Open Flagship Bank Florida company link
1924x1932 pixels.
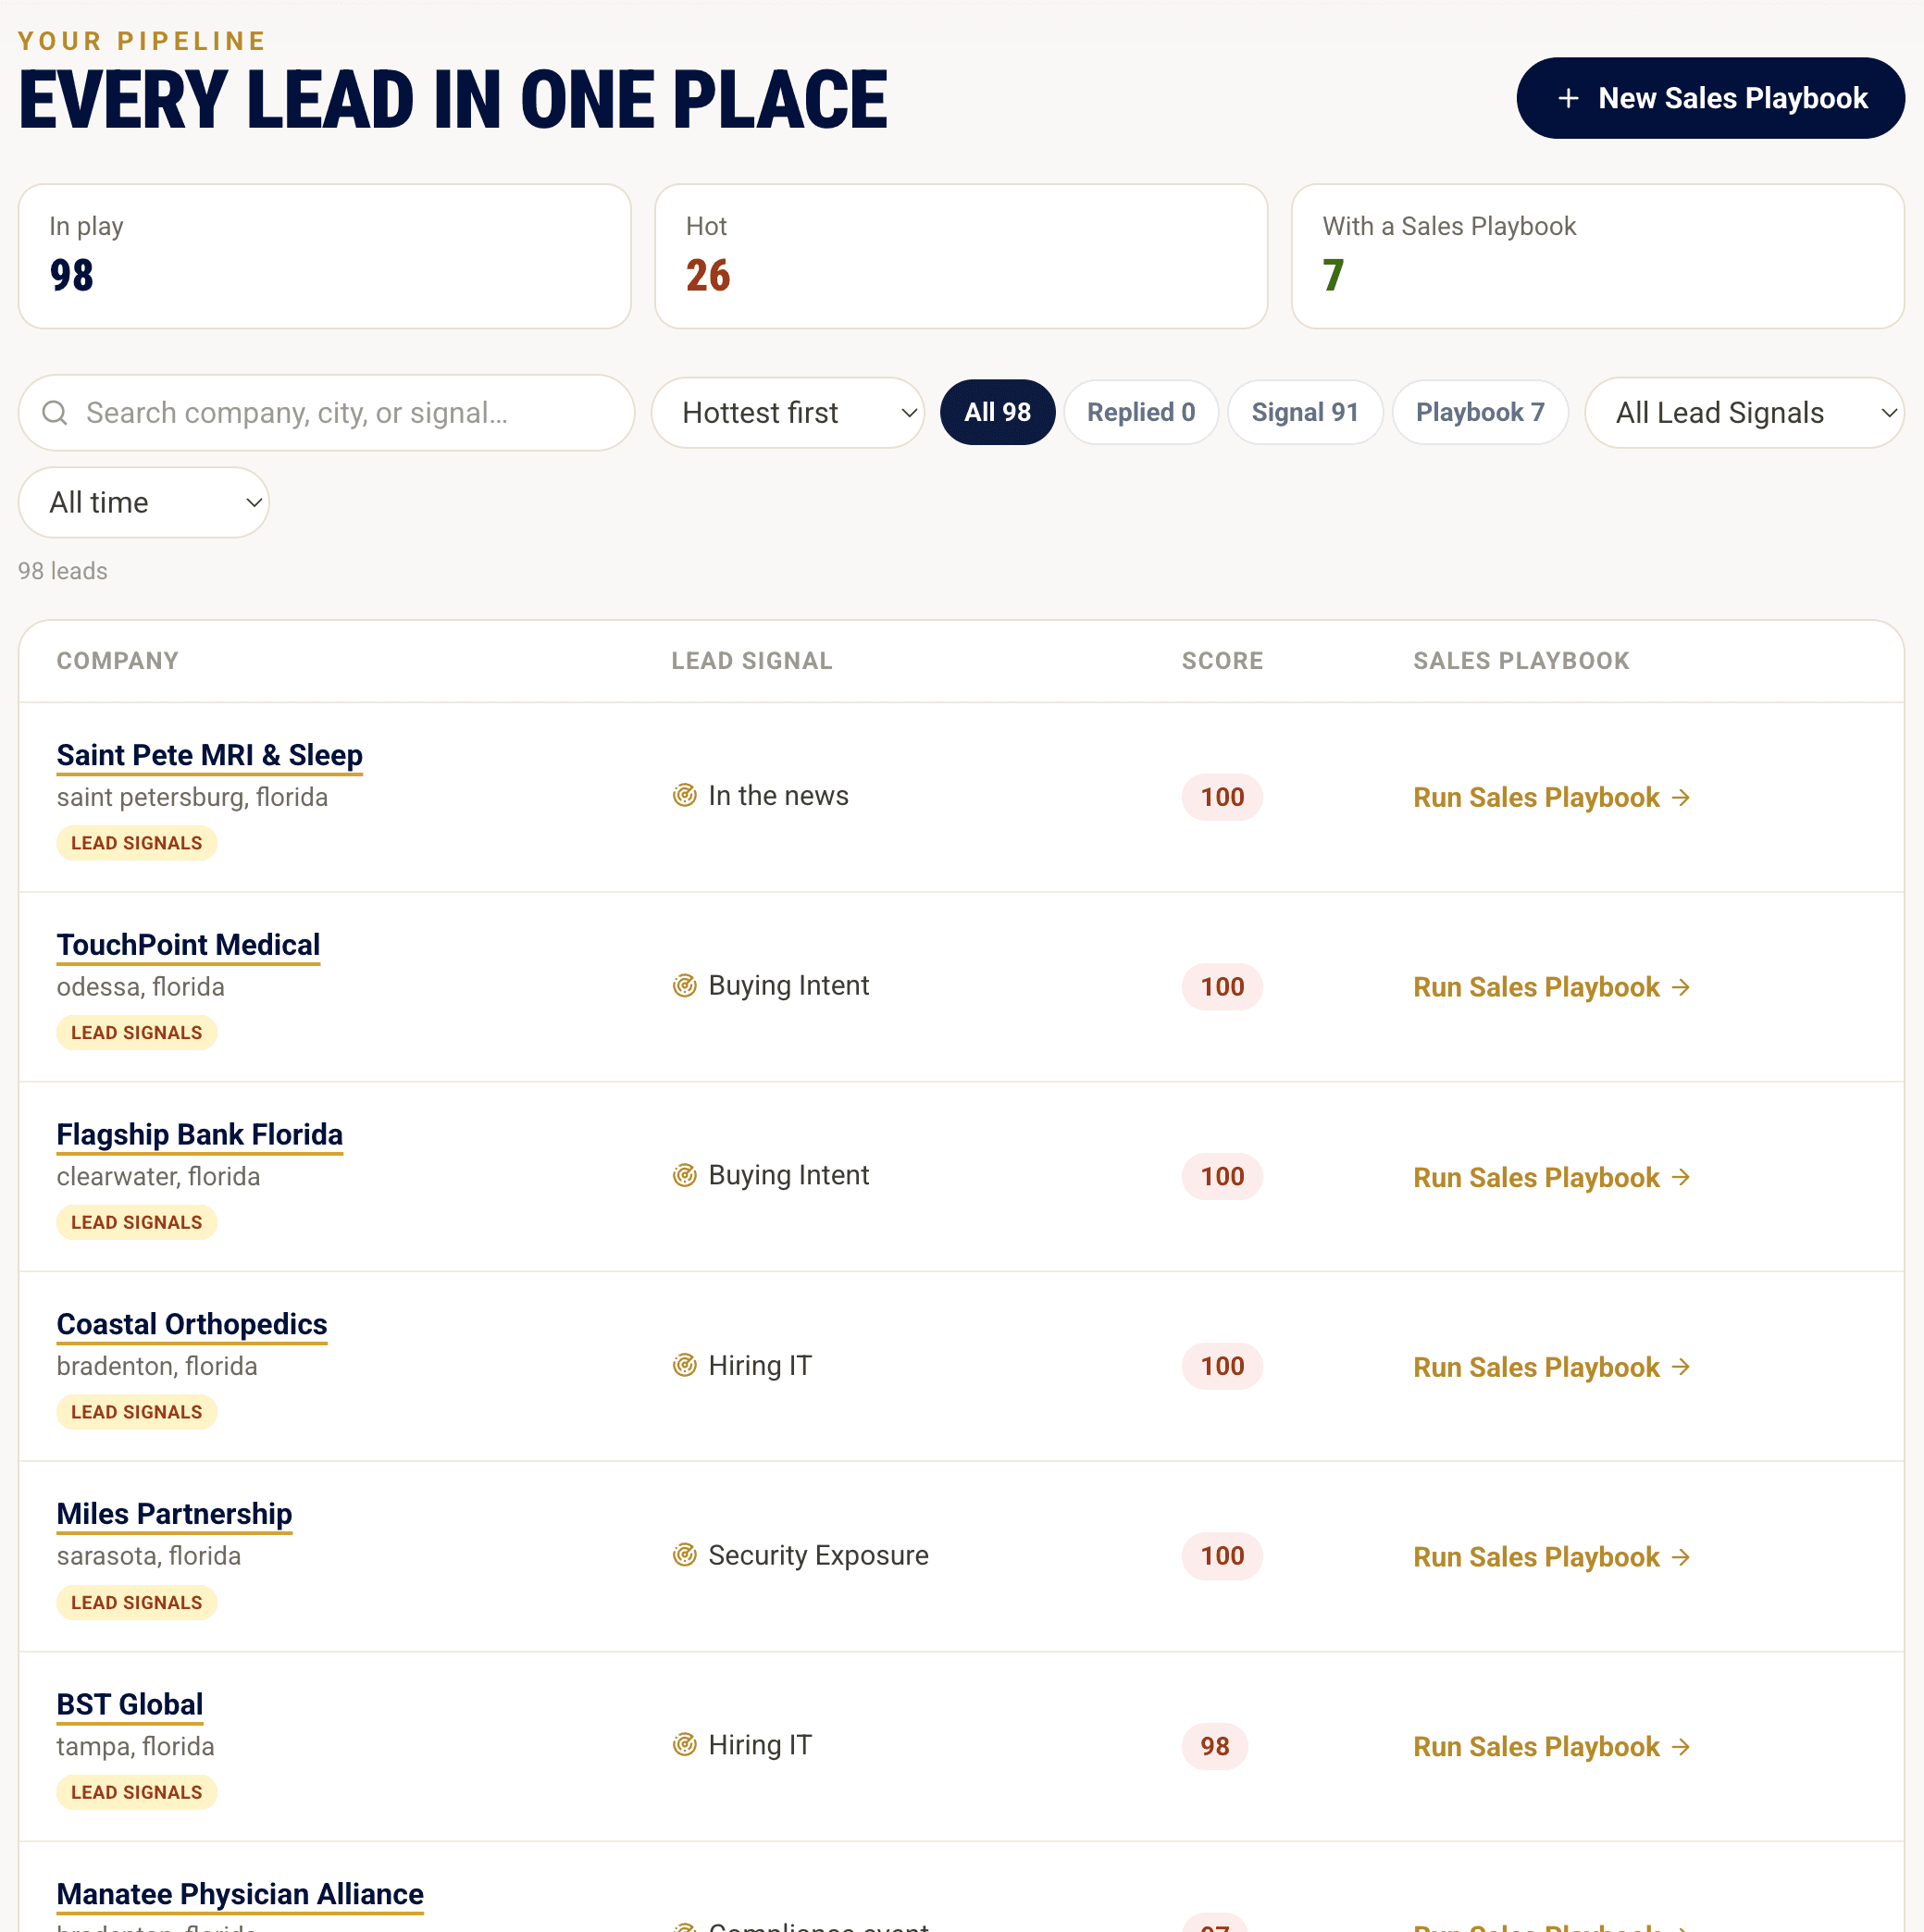coord(199,1135)
